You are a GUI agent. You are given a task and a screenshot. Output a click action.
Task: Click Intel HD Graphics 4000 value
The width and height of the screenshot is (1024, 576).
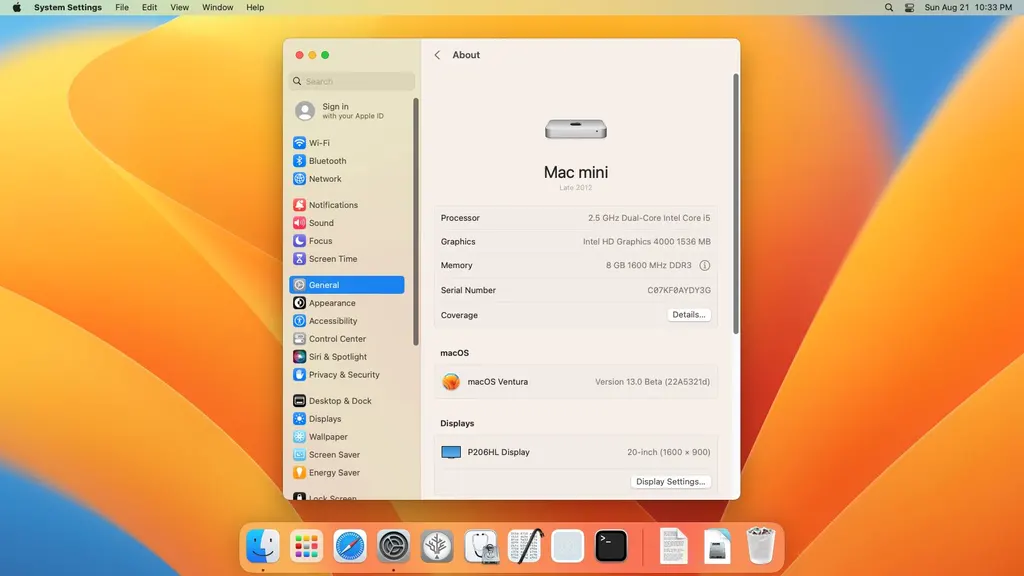coord(647,242)
